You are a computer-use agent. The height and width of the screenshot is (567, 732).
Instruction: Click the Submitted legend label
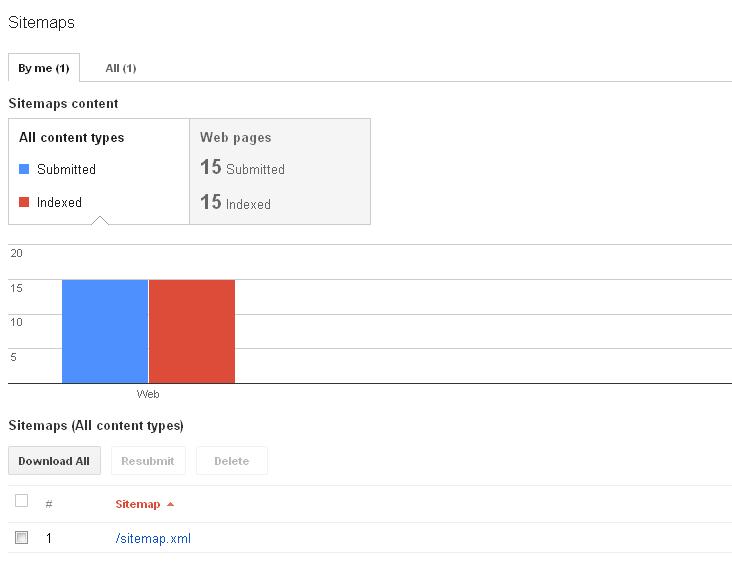coord(66,170)
